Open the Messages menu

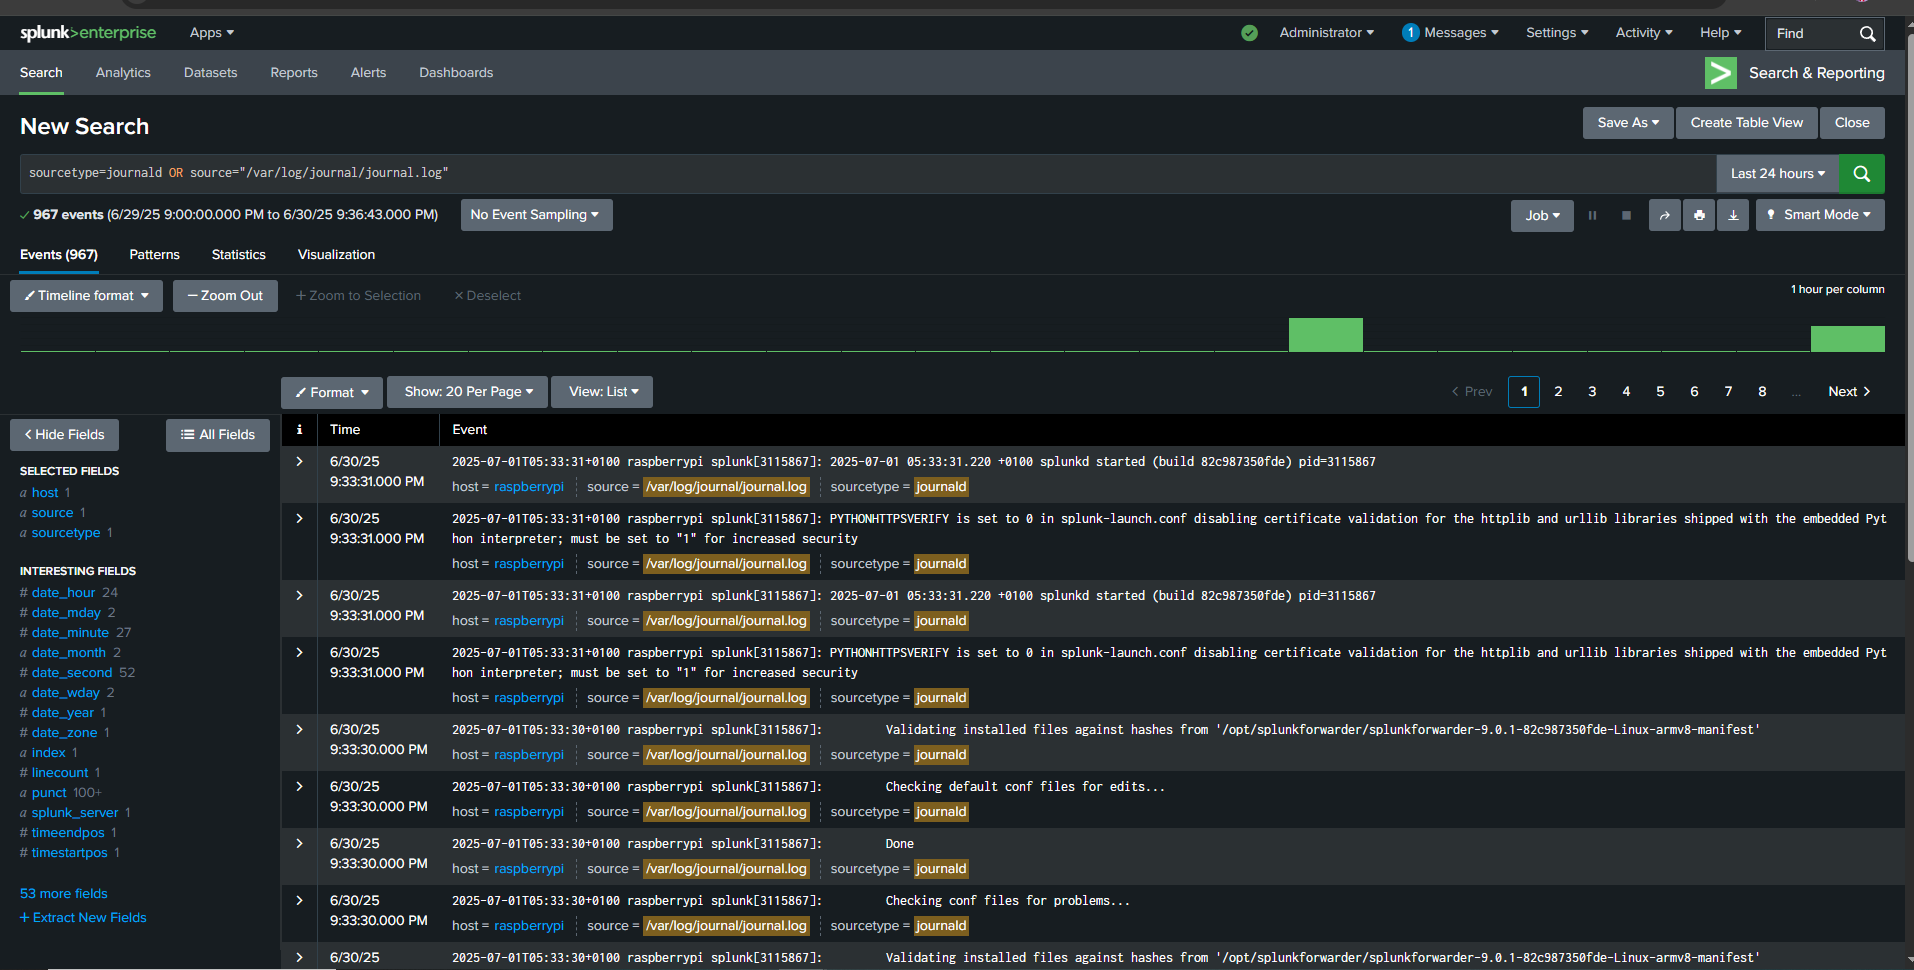click(x=1450, y=33)
